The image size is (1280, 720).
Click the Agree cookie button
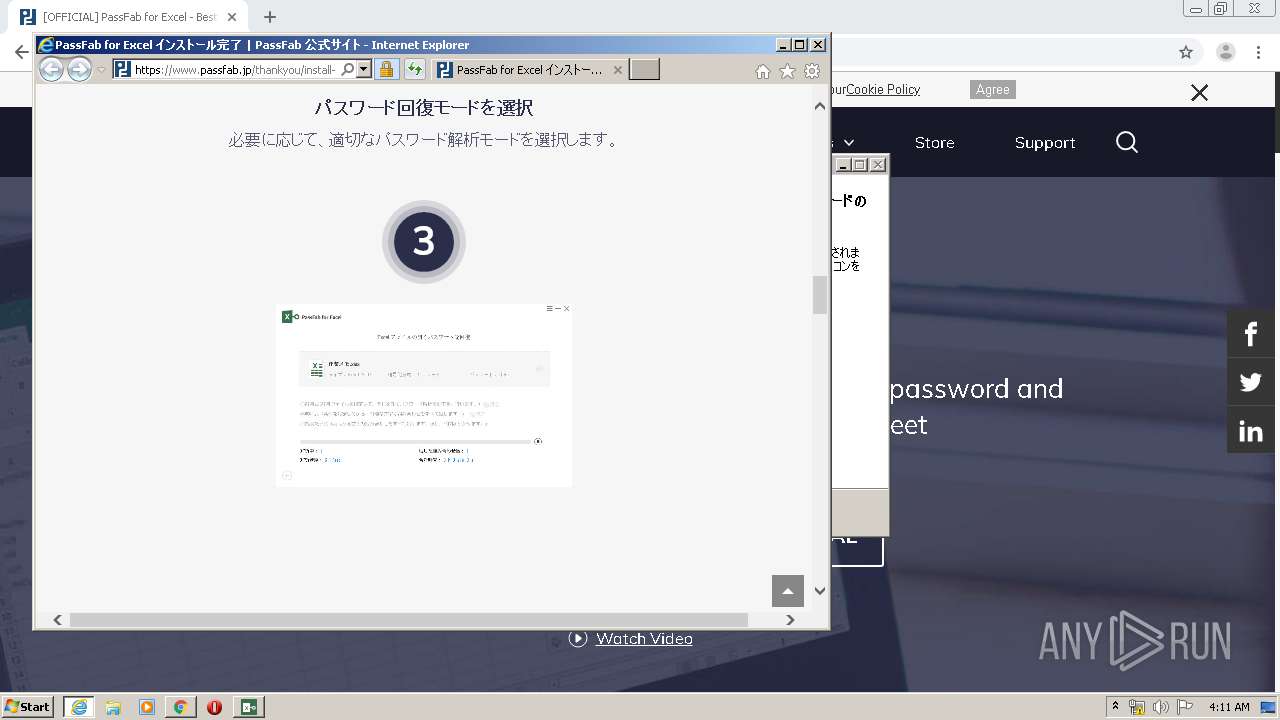[x=993, y=89]
